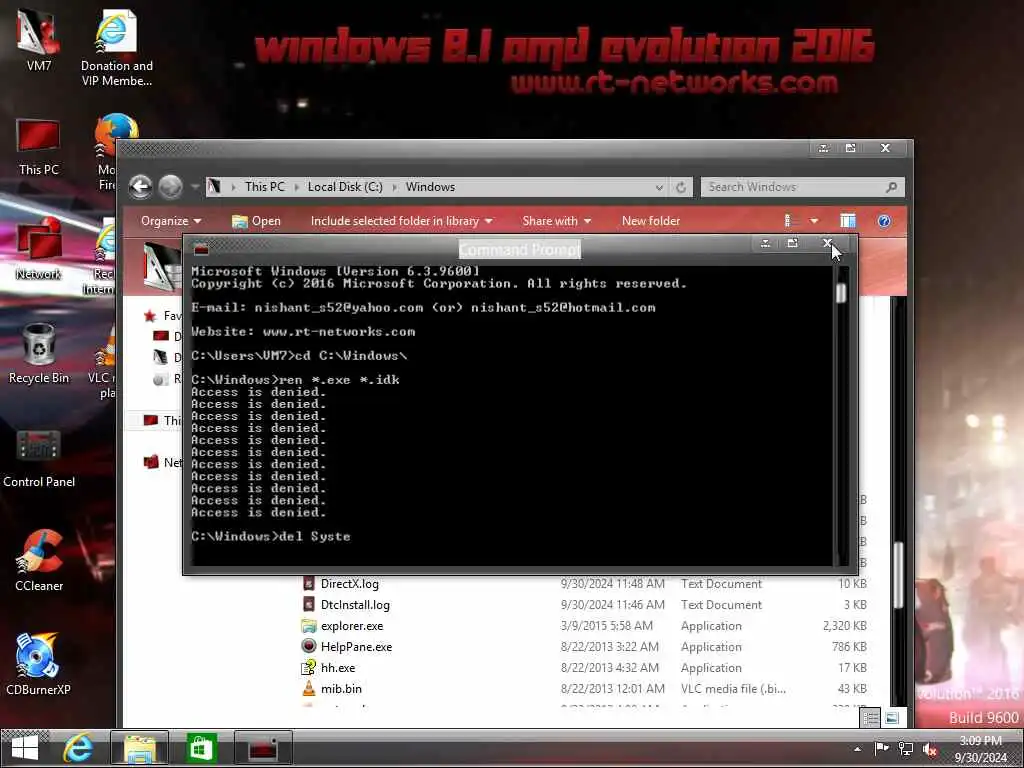Show hidden tray icons arrow
1024x768 pixels.
click(x=857, y=749)
